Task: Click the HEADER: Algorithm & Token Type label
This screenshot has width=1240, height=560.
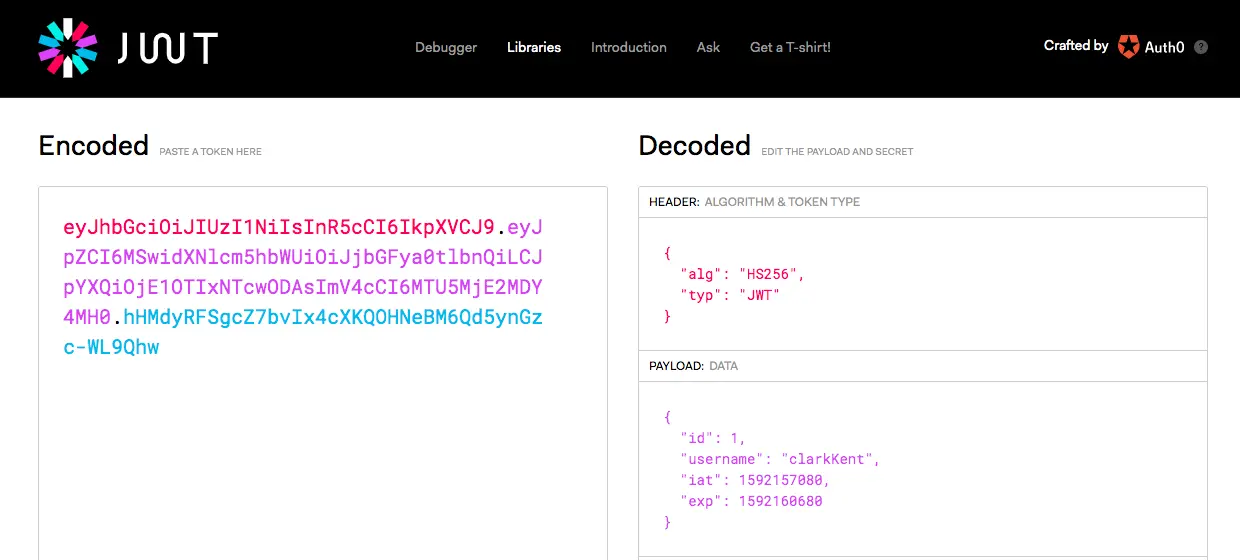Action: click(754, 202)
